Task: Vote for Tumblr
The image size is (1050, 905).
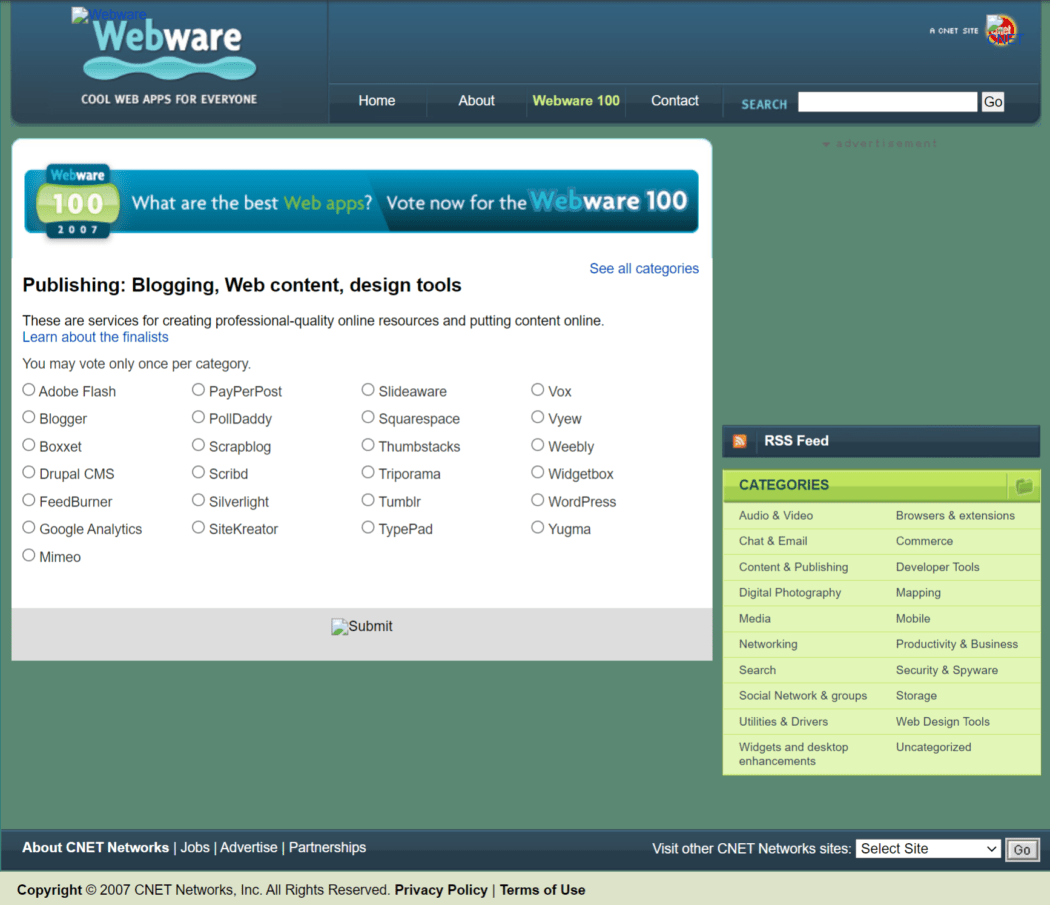Action: (x=367, y=501)
